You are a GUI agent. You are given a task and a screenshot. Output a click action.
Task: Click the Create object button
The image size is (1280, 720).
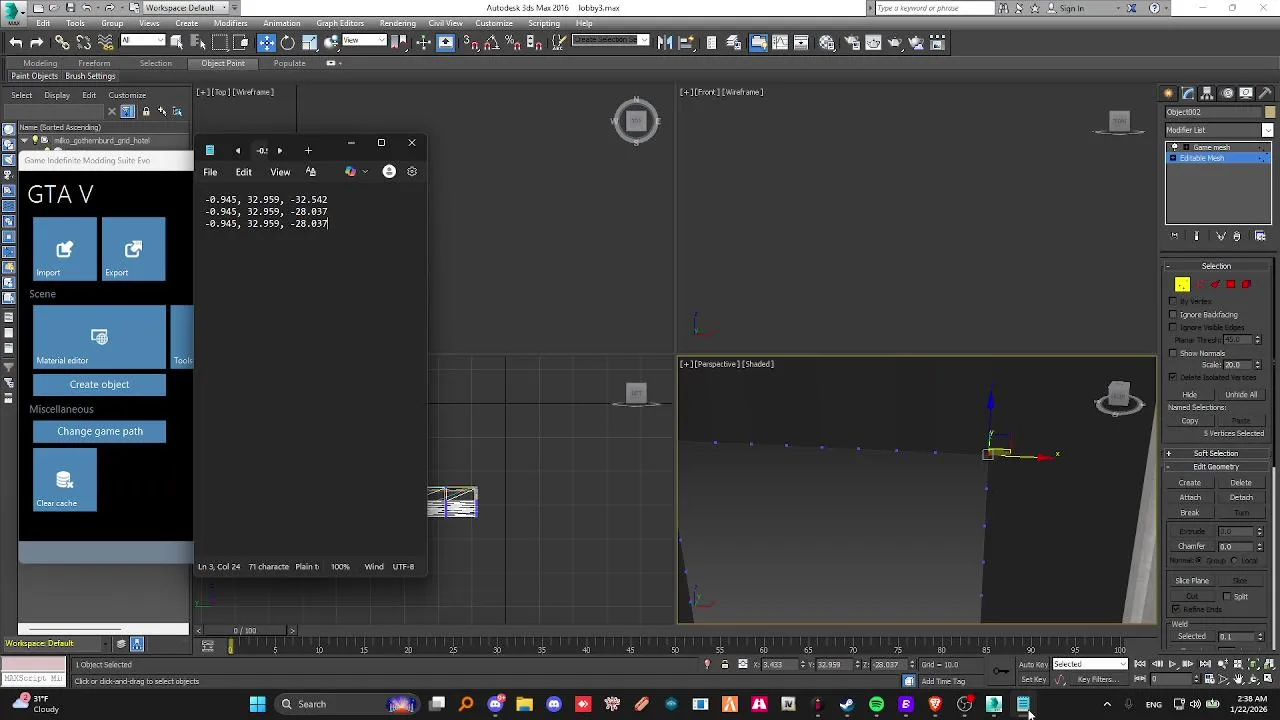coord(99,384)
